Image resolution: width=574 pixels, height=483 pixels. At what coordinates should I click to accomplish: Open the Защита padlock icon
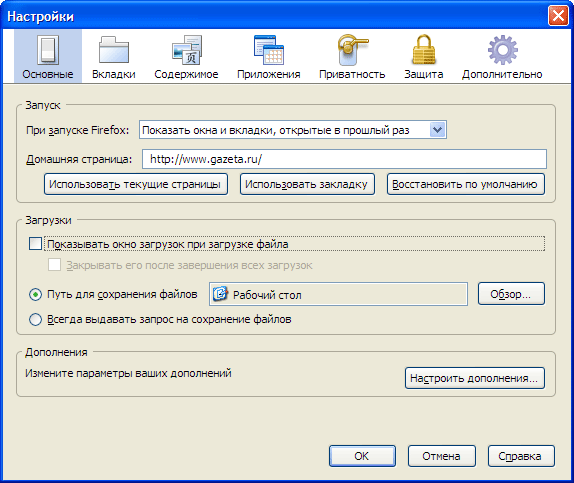[424, 49]
